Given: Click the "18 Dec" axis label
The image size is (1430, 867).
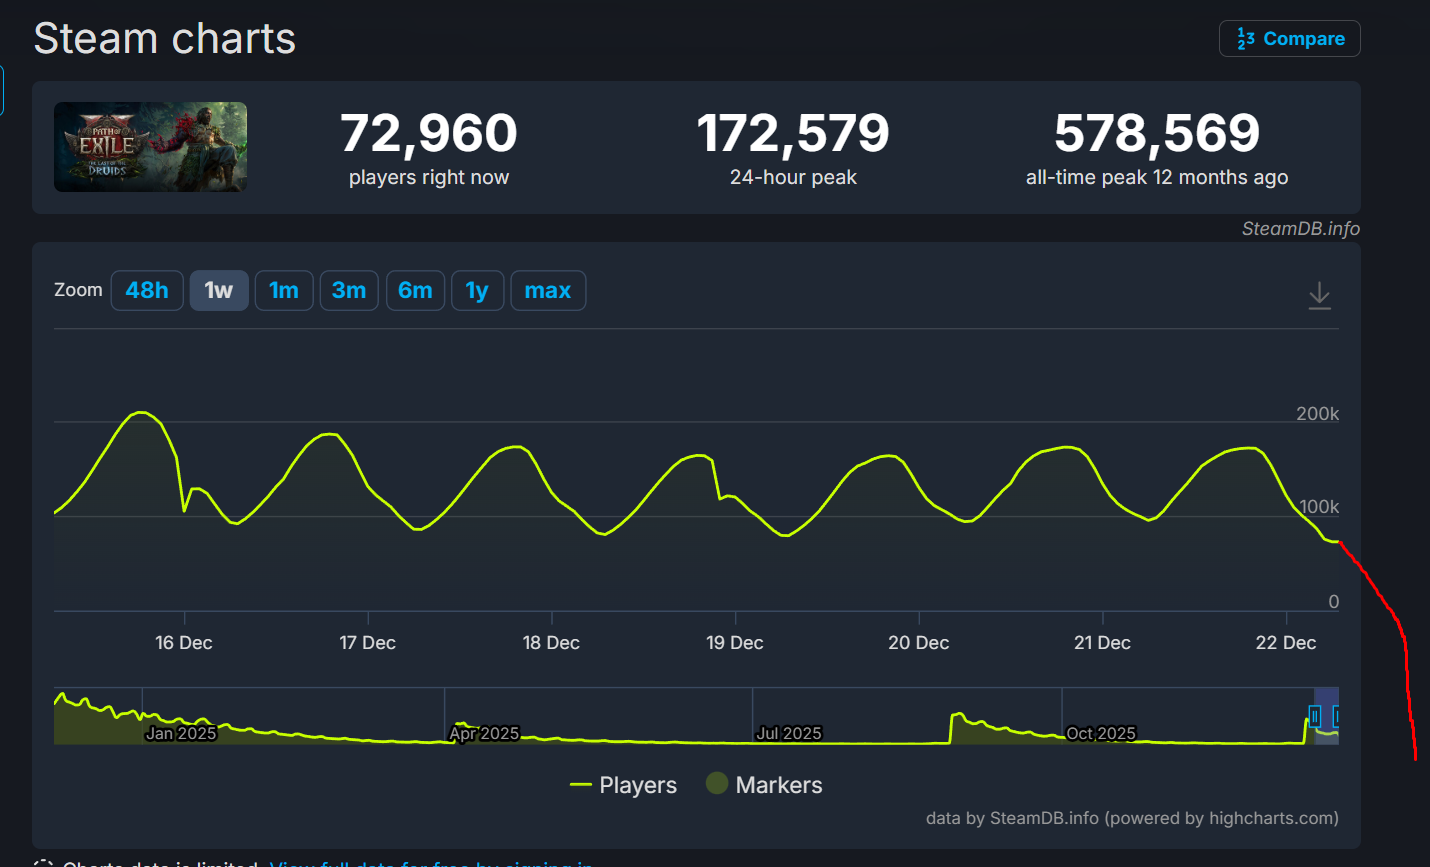Looking at the screenshot, I should (x=551, y=643).
